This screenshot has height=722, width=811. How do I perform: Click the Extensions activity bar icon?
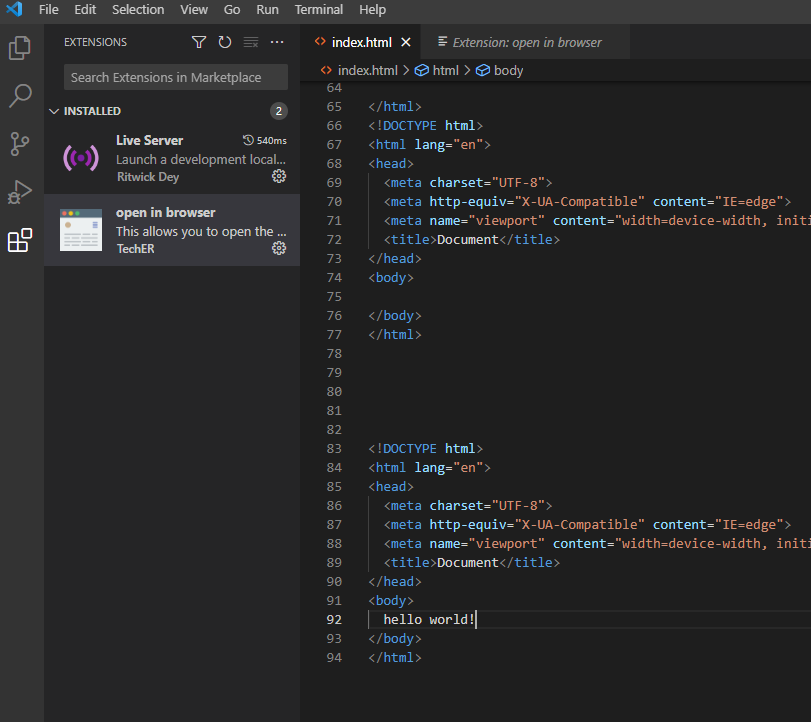point(20,240)
